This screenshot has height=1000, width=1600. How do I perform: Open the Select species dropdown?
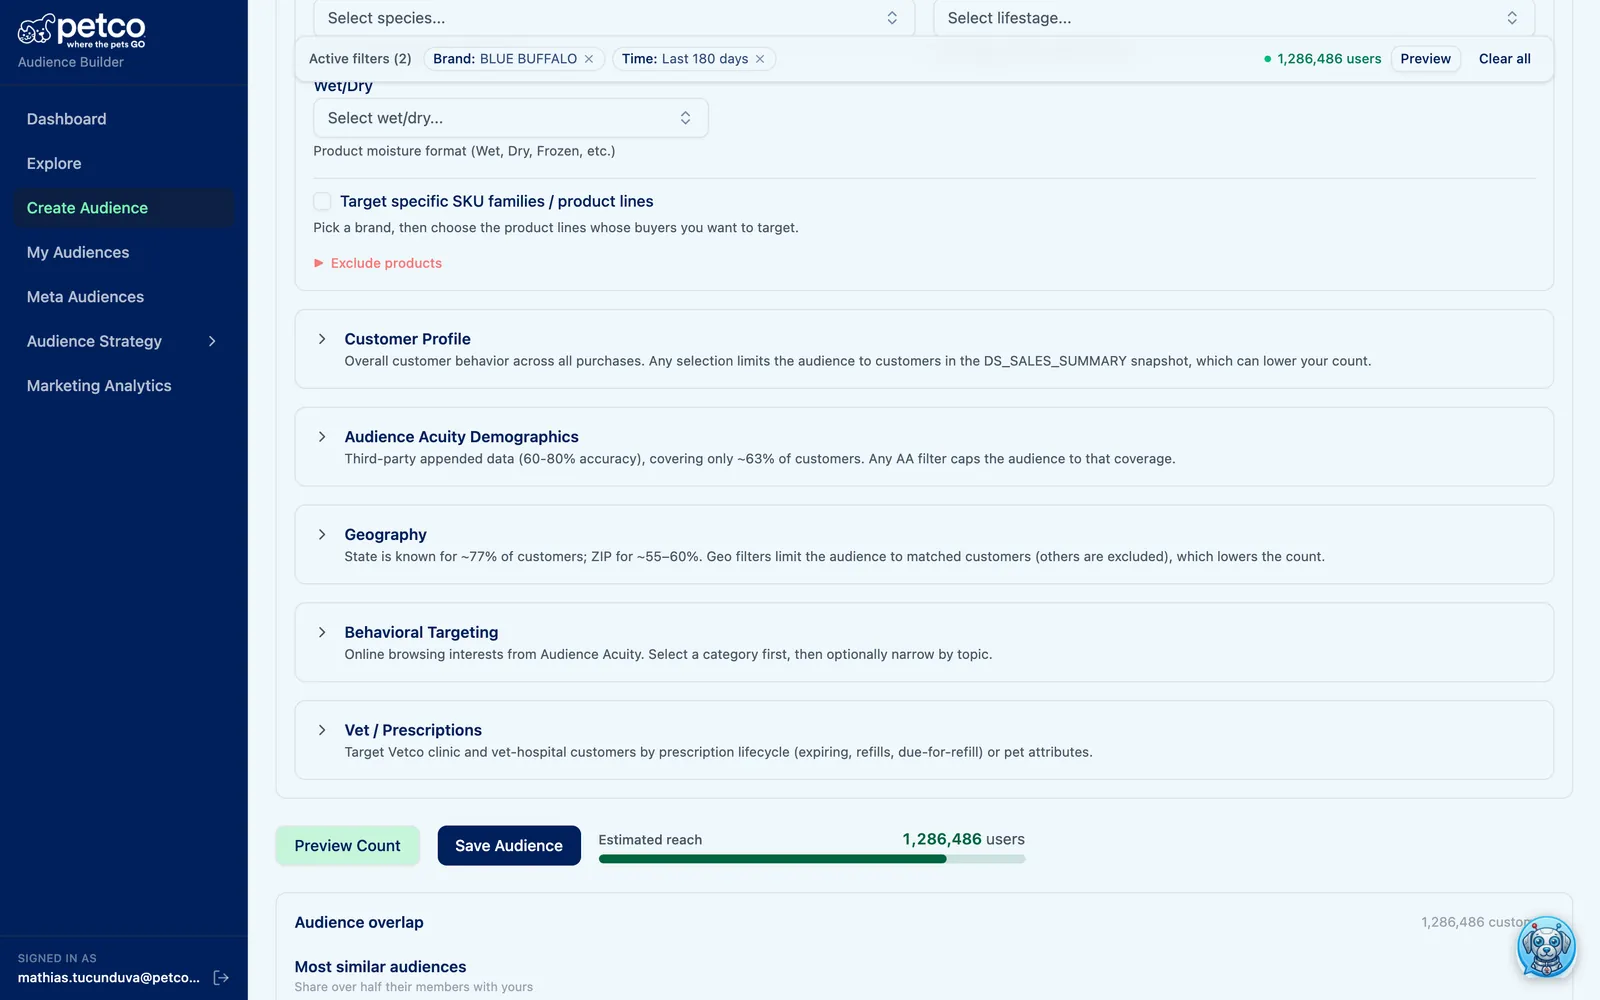(x=614, y=18)
